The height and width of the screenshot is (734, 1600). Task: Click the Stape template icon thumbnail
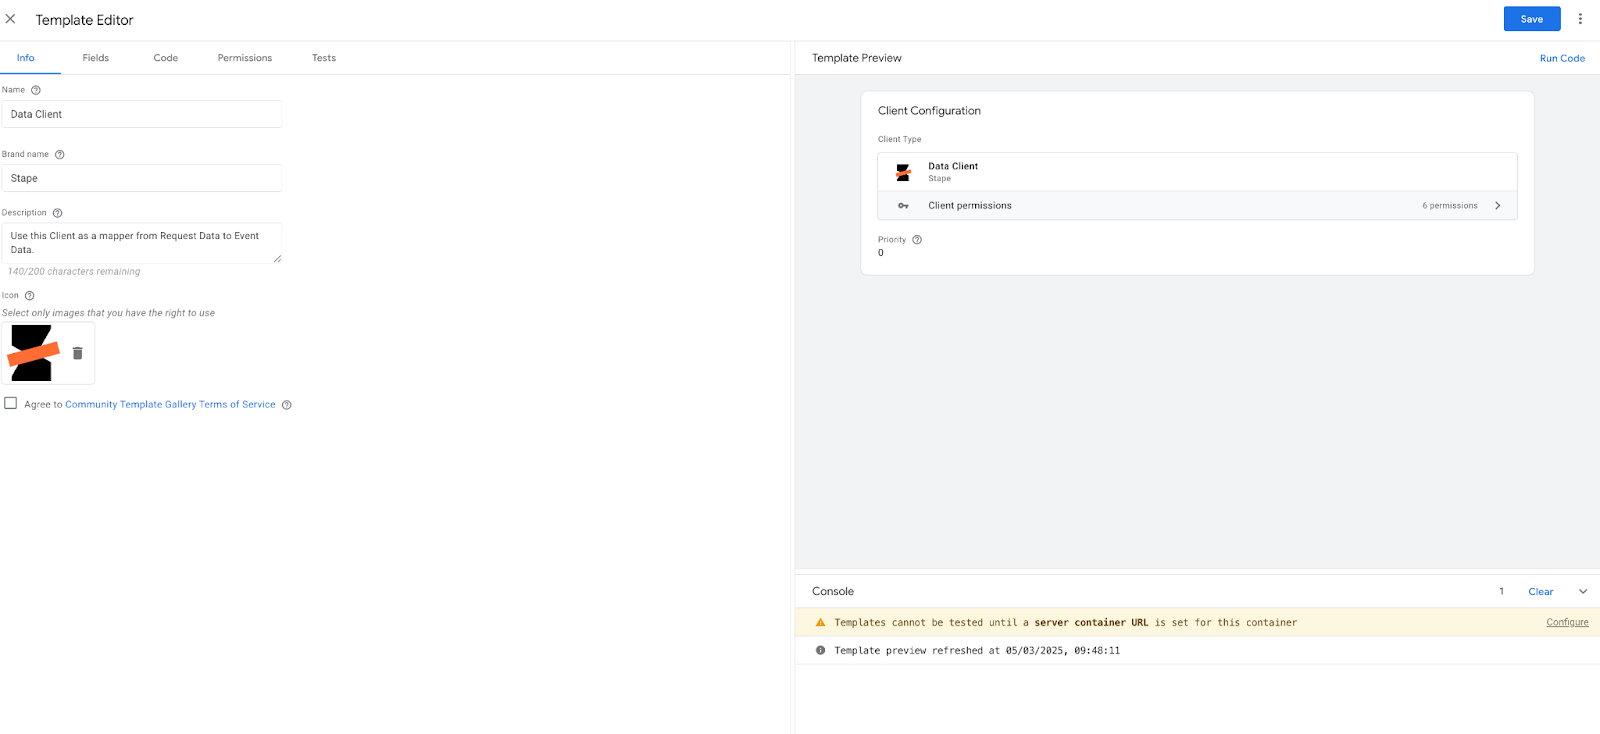click(x=34, y=353)
